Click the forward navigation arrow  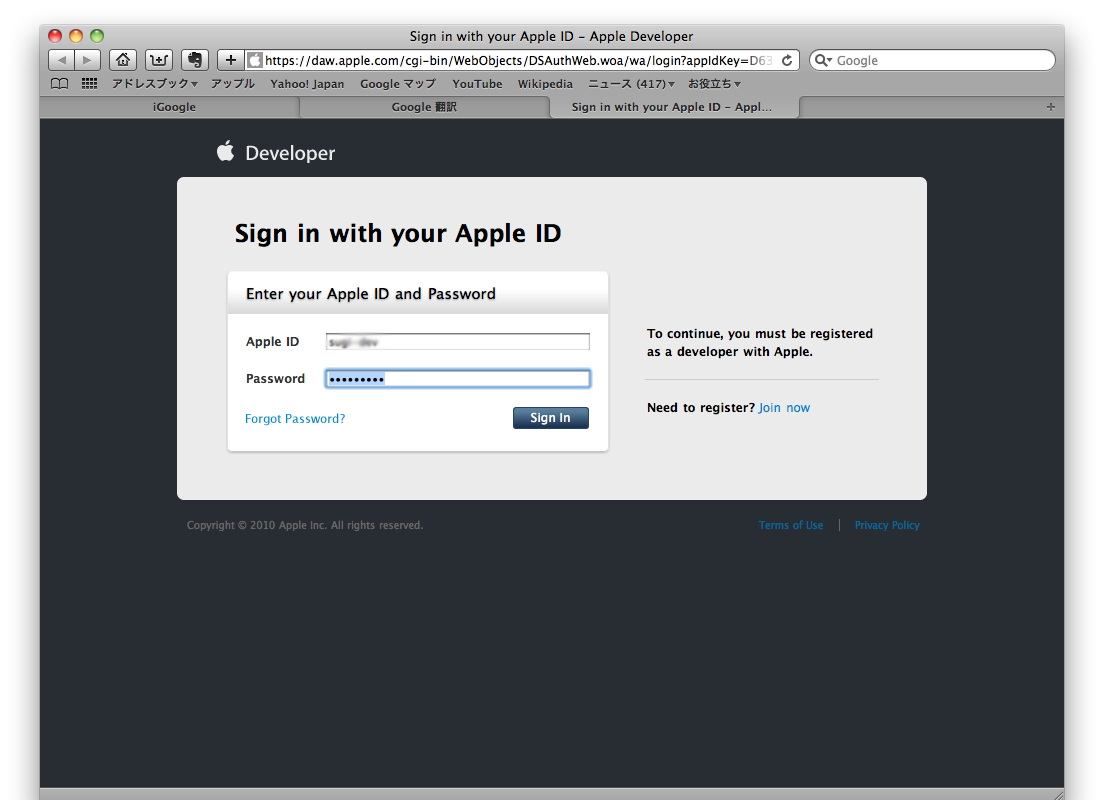pos(88,60)
